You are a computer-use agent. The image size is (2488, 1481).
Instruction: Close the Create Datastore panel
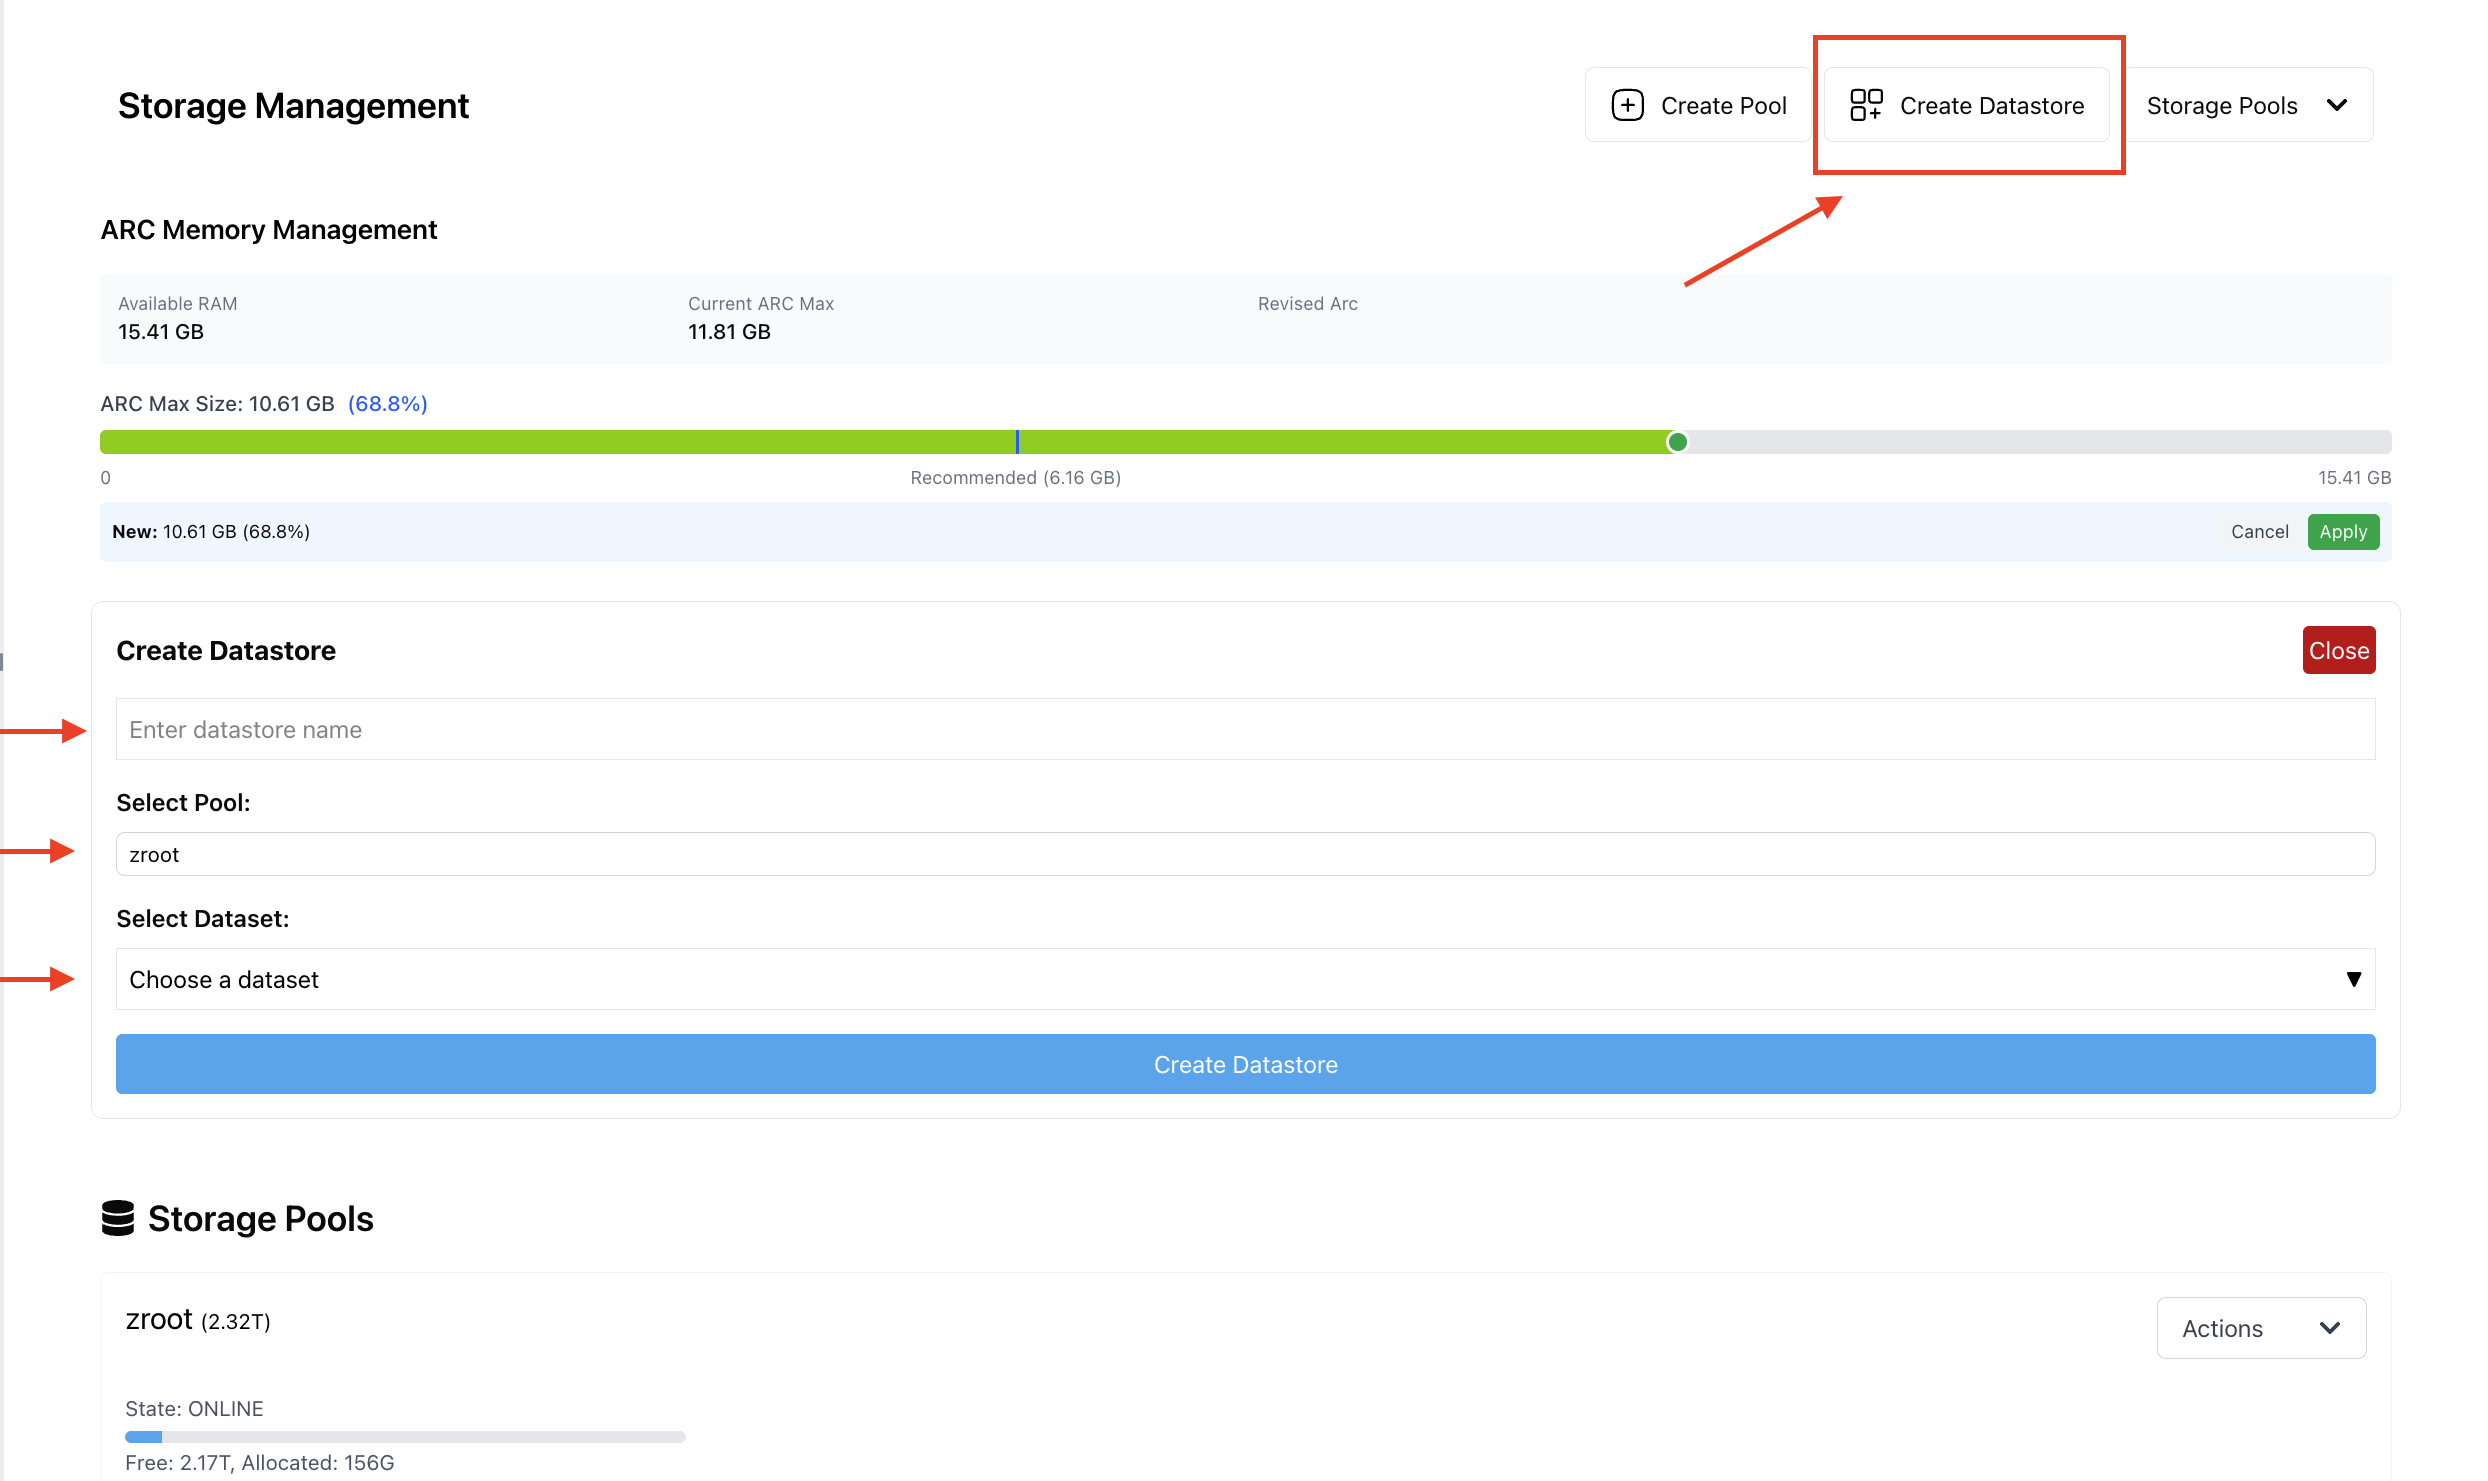2339,650
